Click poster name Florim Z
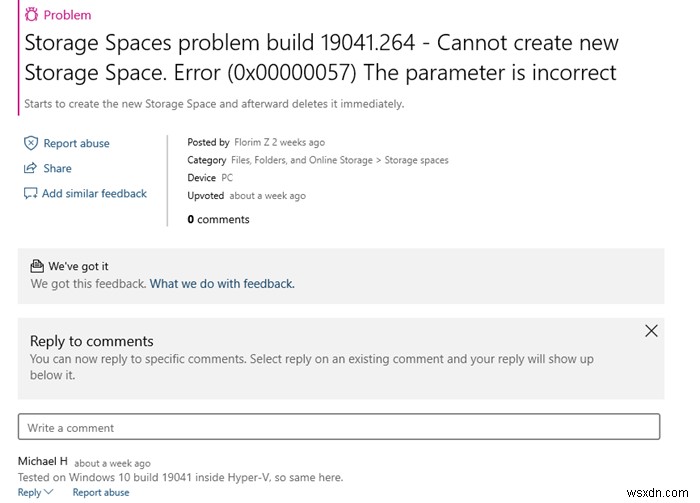 click(x=254, y=143)
